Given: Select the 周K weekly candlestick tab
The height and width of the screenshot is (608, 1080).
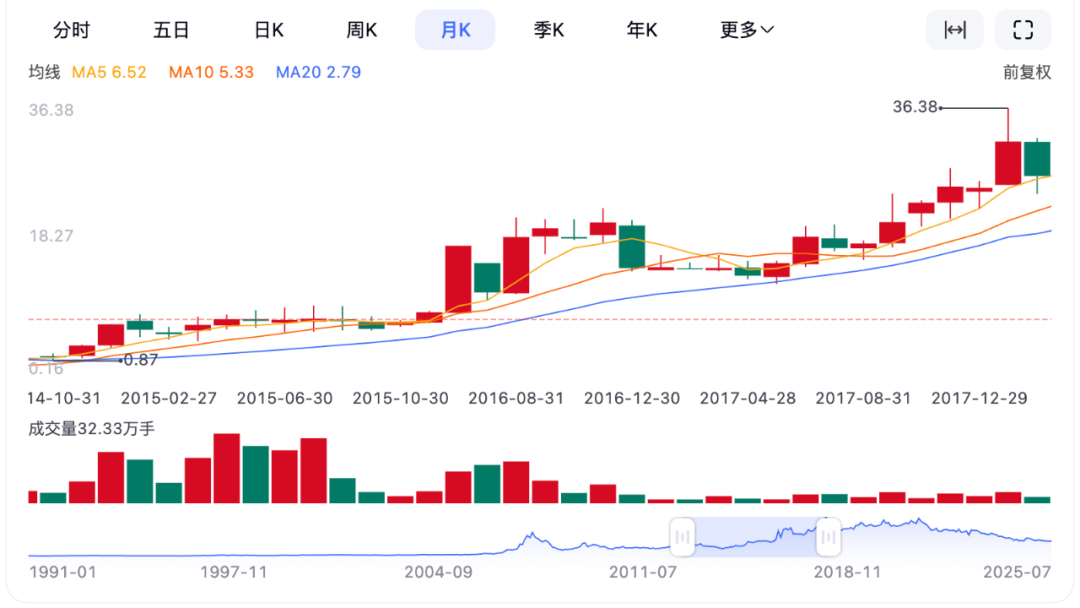Looking at the screenshot, I should tap(362, 30).
